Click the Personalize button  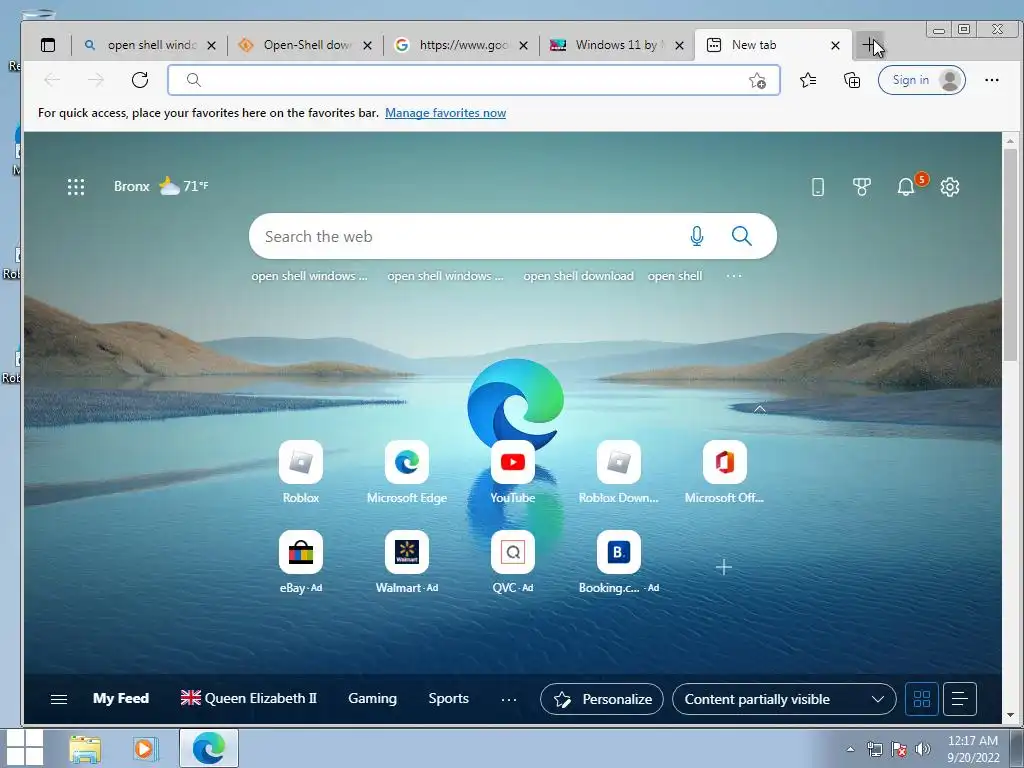tap(601, 699)
